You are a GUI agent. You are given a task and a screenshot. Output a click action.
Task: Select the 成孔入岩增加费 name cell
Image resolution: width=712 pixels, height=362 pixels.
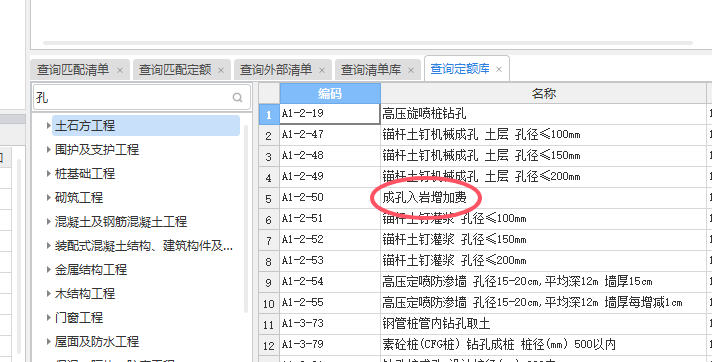(x=544, y=198)
